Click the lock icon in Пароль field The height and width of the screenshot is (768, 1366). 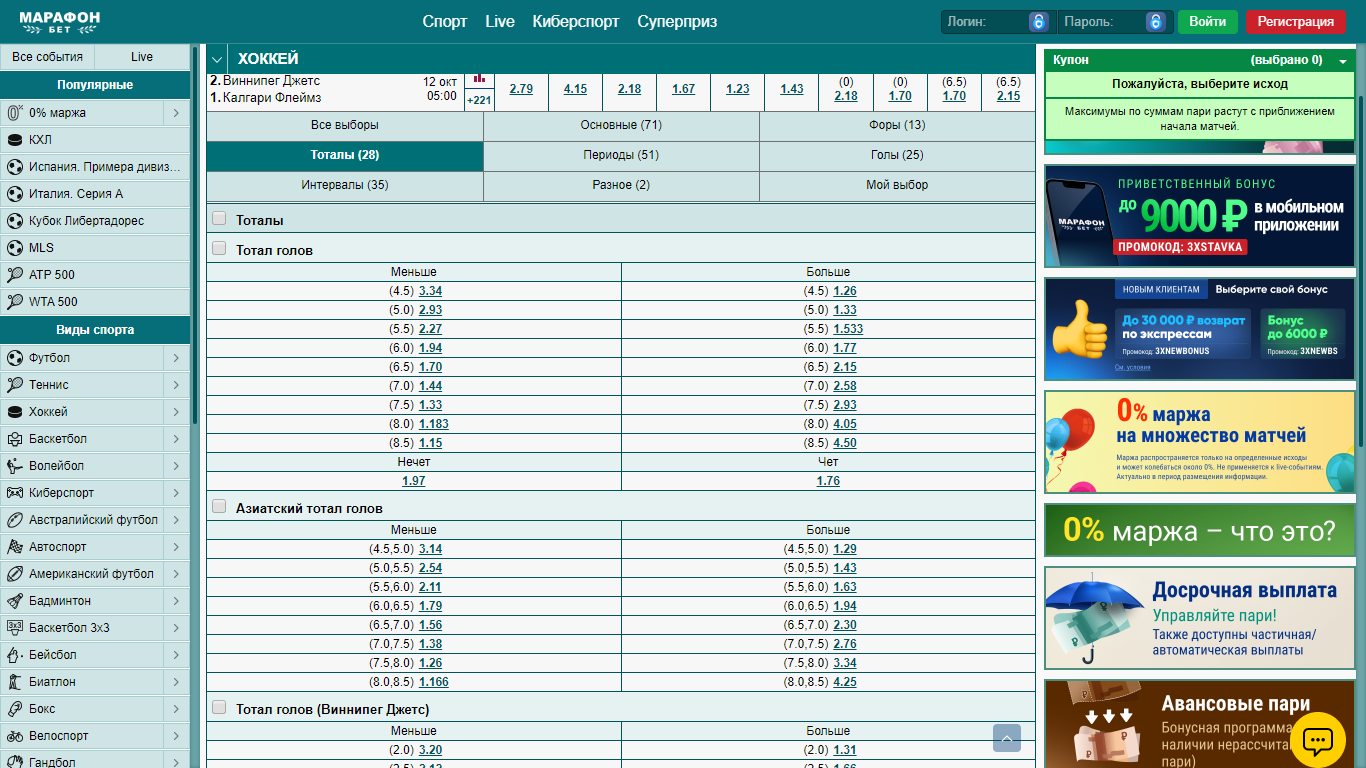(1155, 22)
